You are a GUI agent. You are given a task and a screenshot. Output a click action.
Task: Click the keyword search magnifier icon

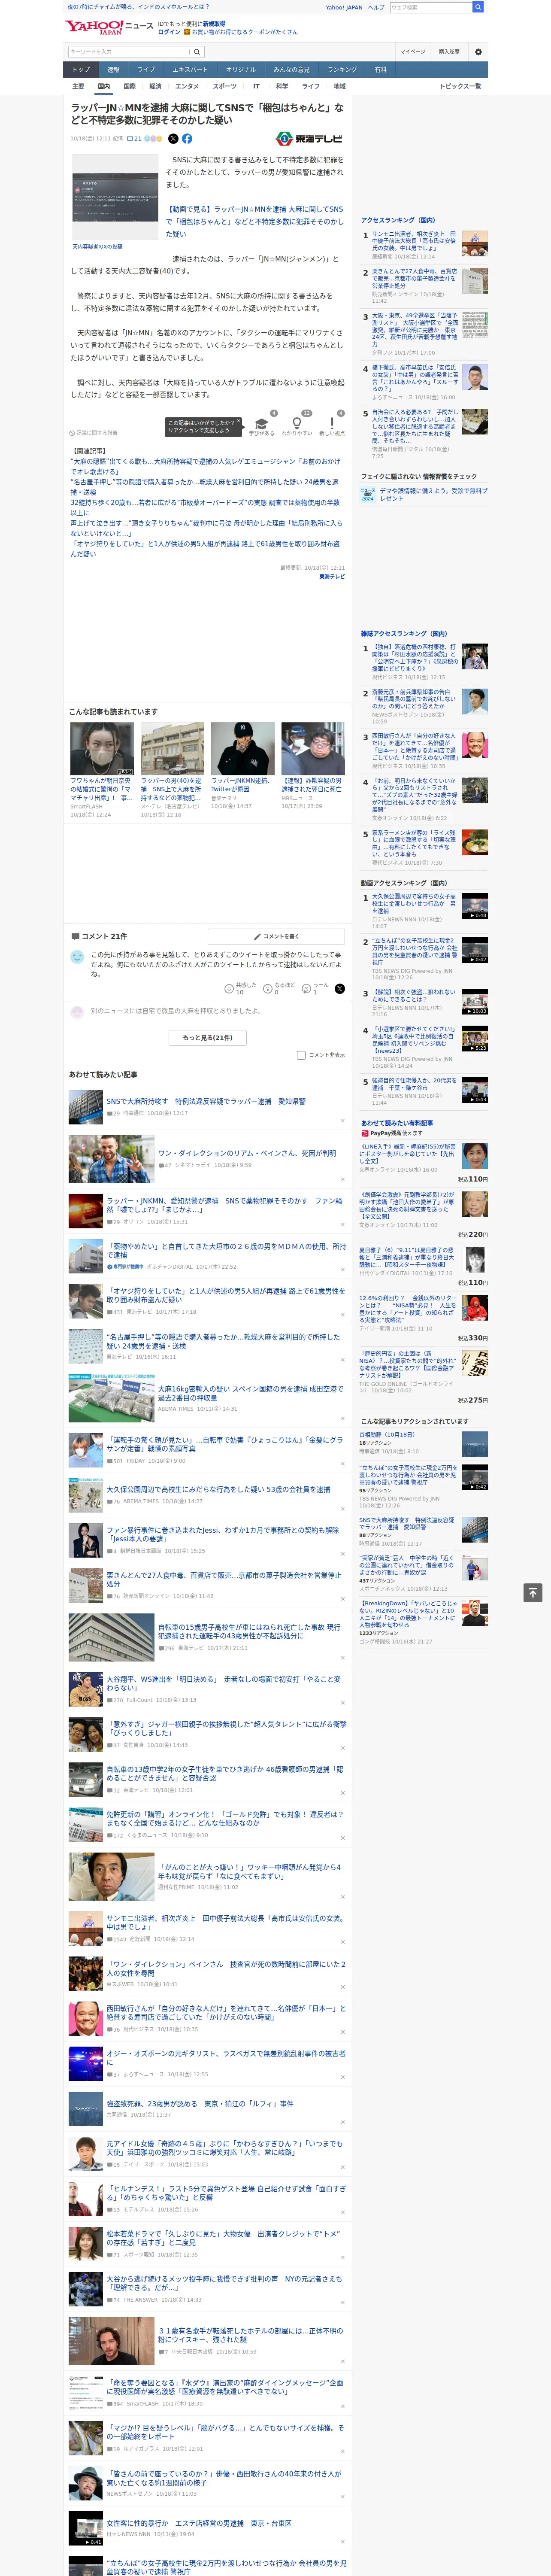pos(196,52)
